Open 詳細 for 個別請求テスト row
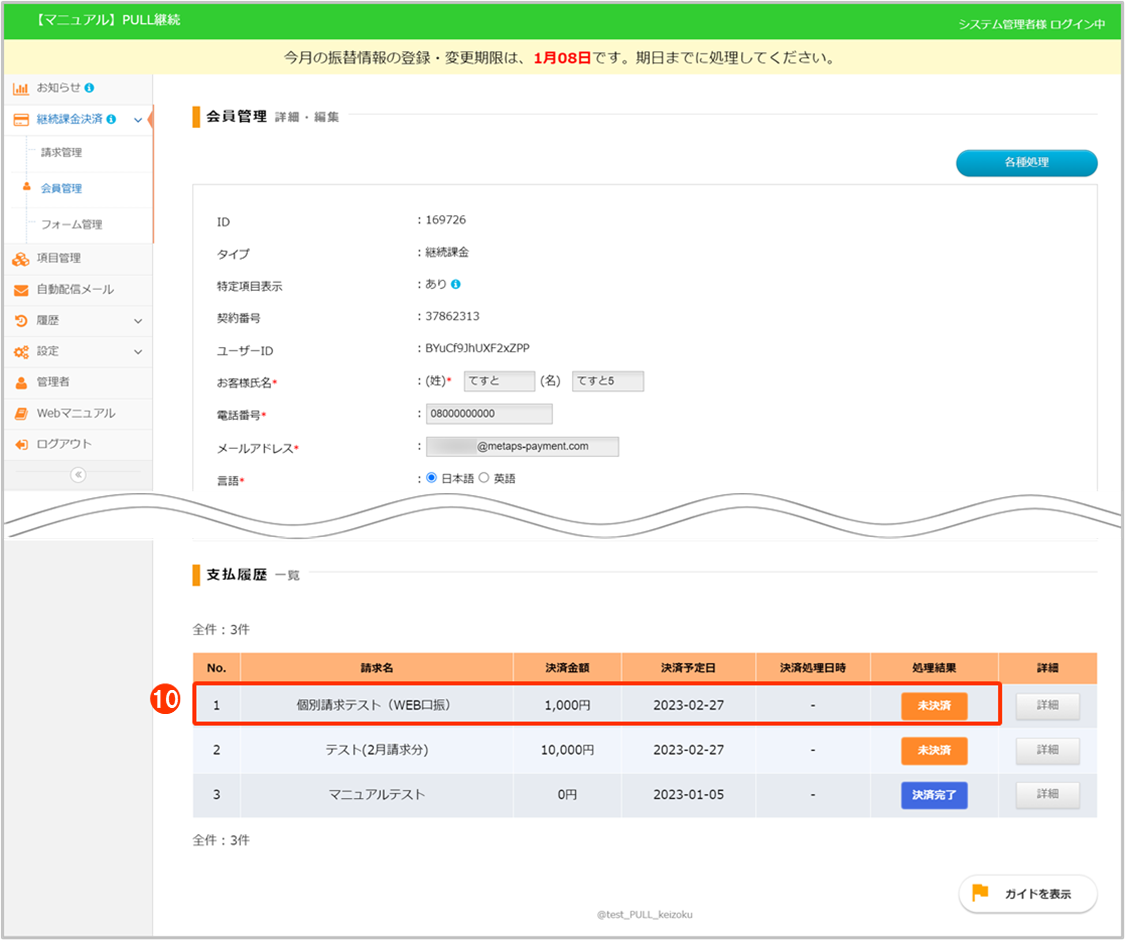1125x940 pixels. (1047, 706)
